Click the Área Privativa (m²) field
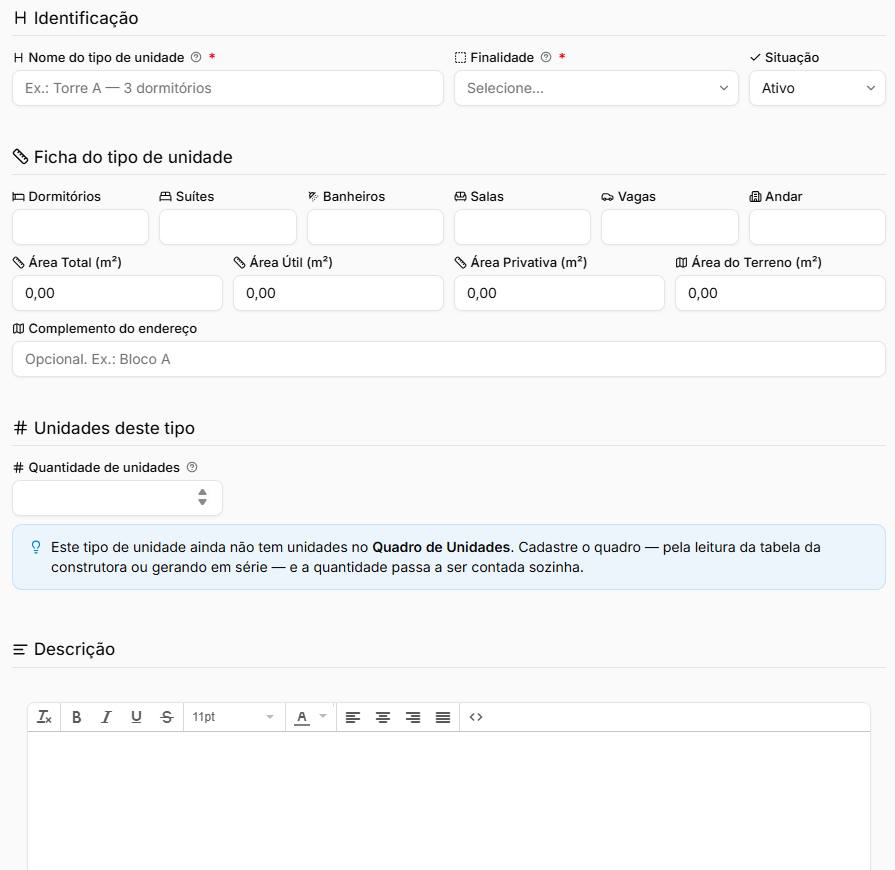Viewport: 895px width, 870px height. [x=559, y=293]
